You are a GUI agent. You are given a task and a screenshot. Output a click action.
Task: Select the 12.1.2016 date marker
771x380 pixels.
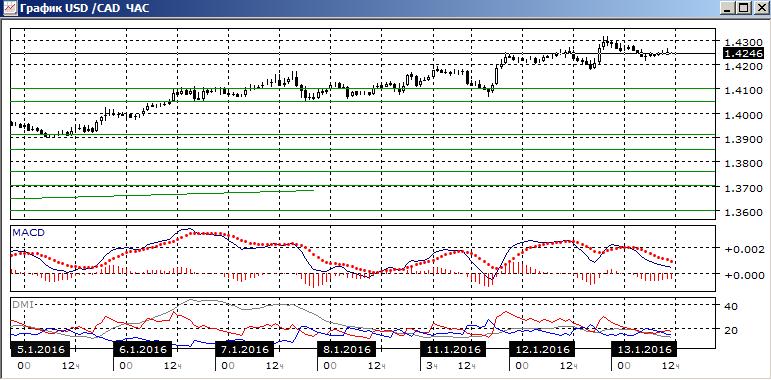(x=542, y=349)
